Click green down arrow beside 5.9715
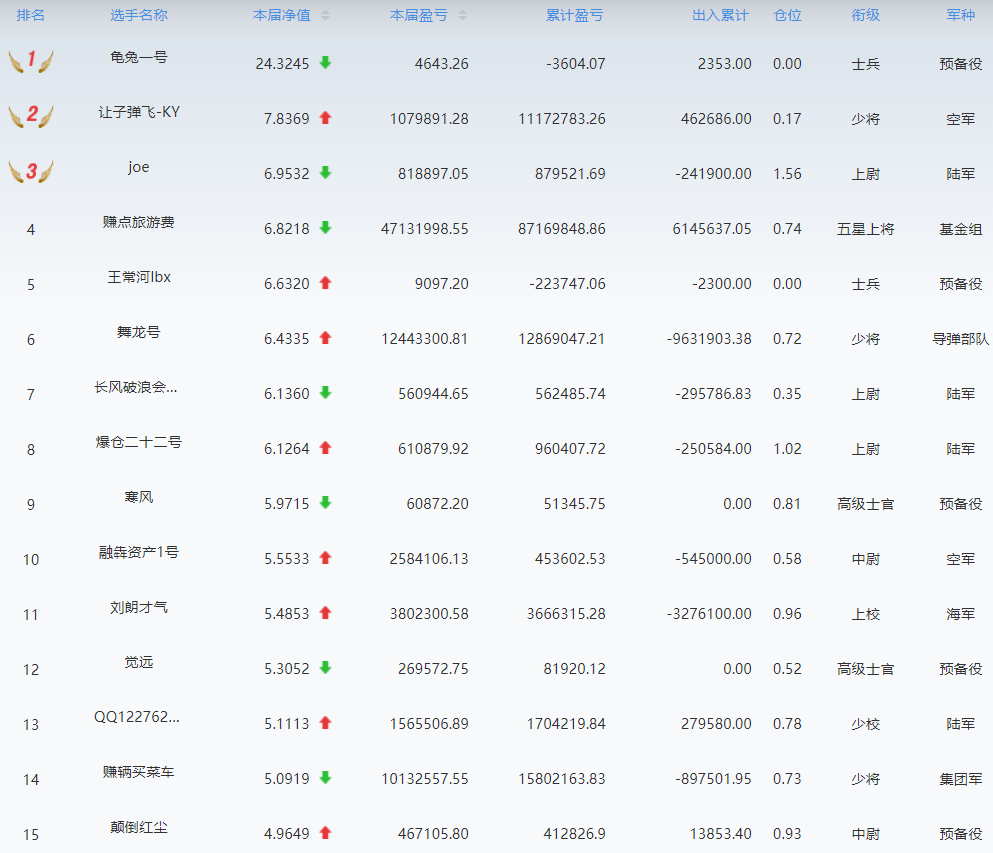This screenshot has height=853, width=993. point(326,503)
